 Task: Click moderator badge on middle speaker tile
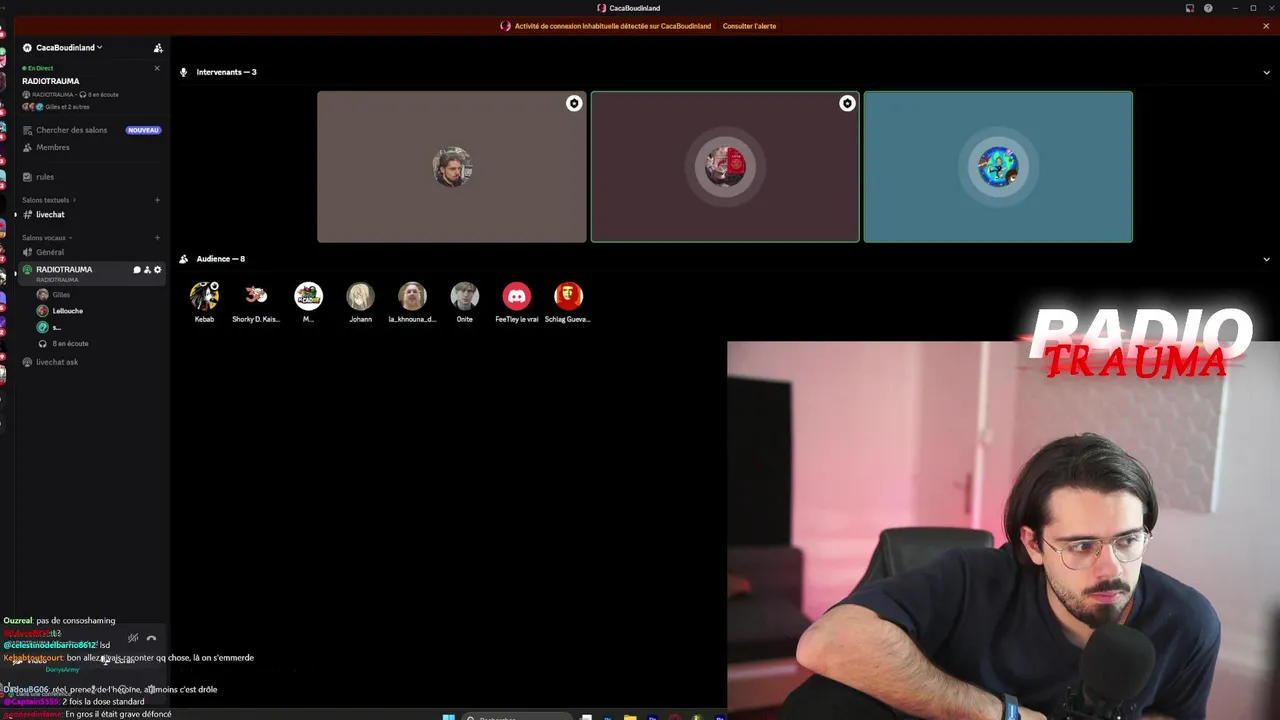coord(847,103)
